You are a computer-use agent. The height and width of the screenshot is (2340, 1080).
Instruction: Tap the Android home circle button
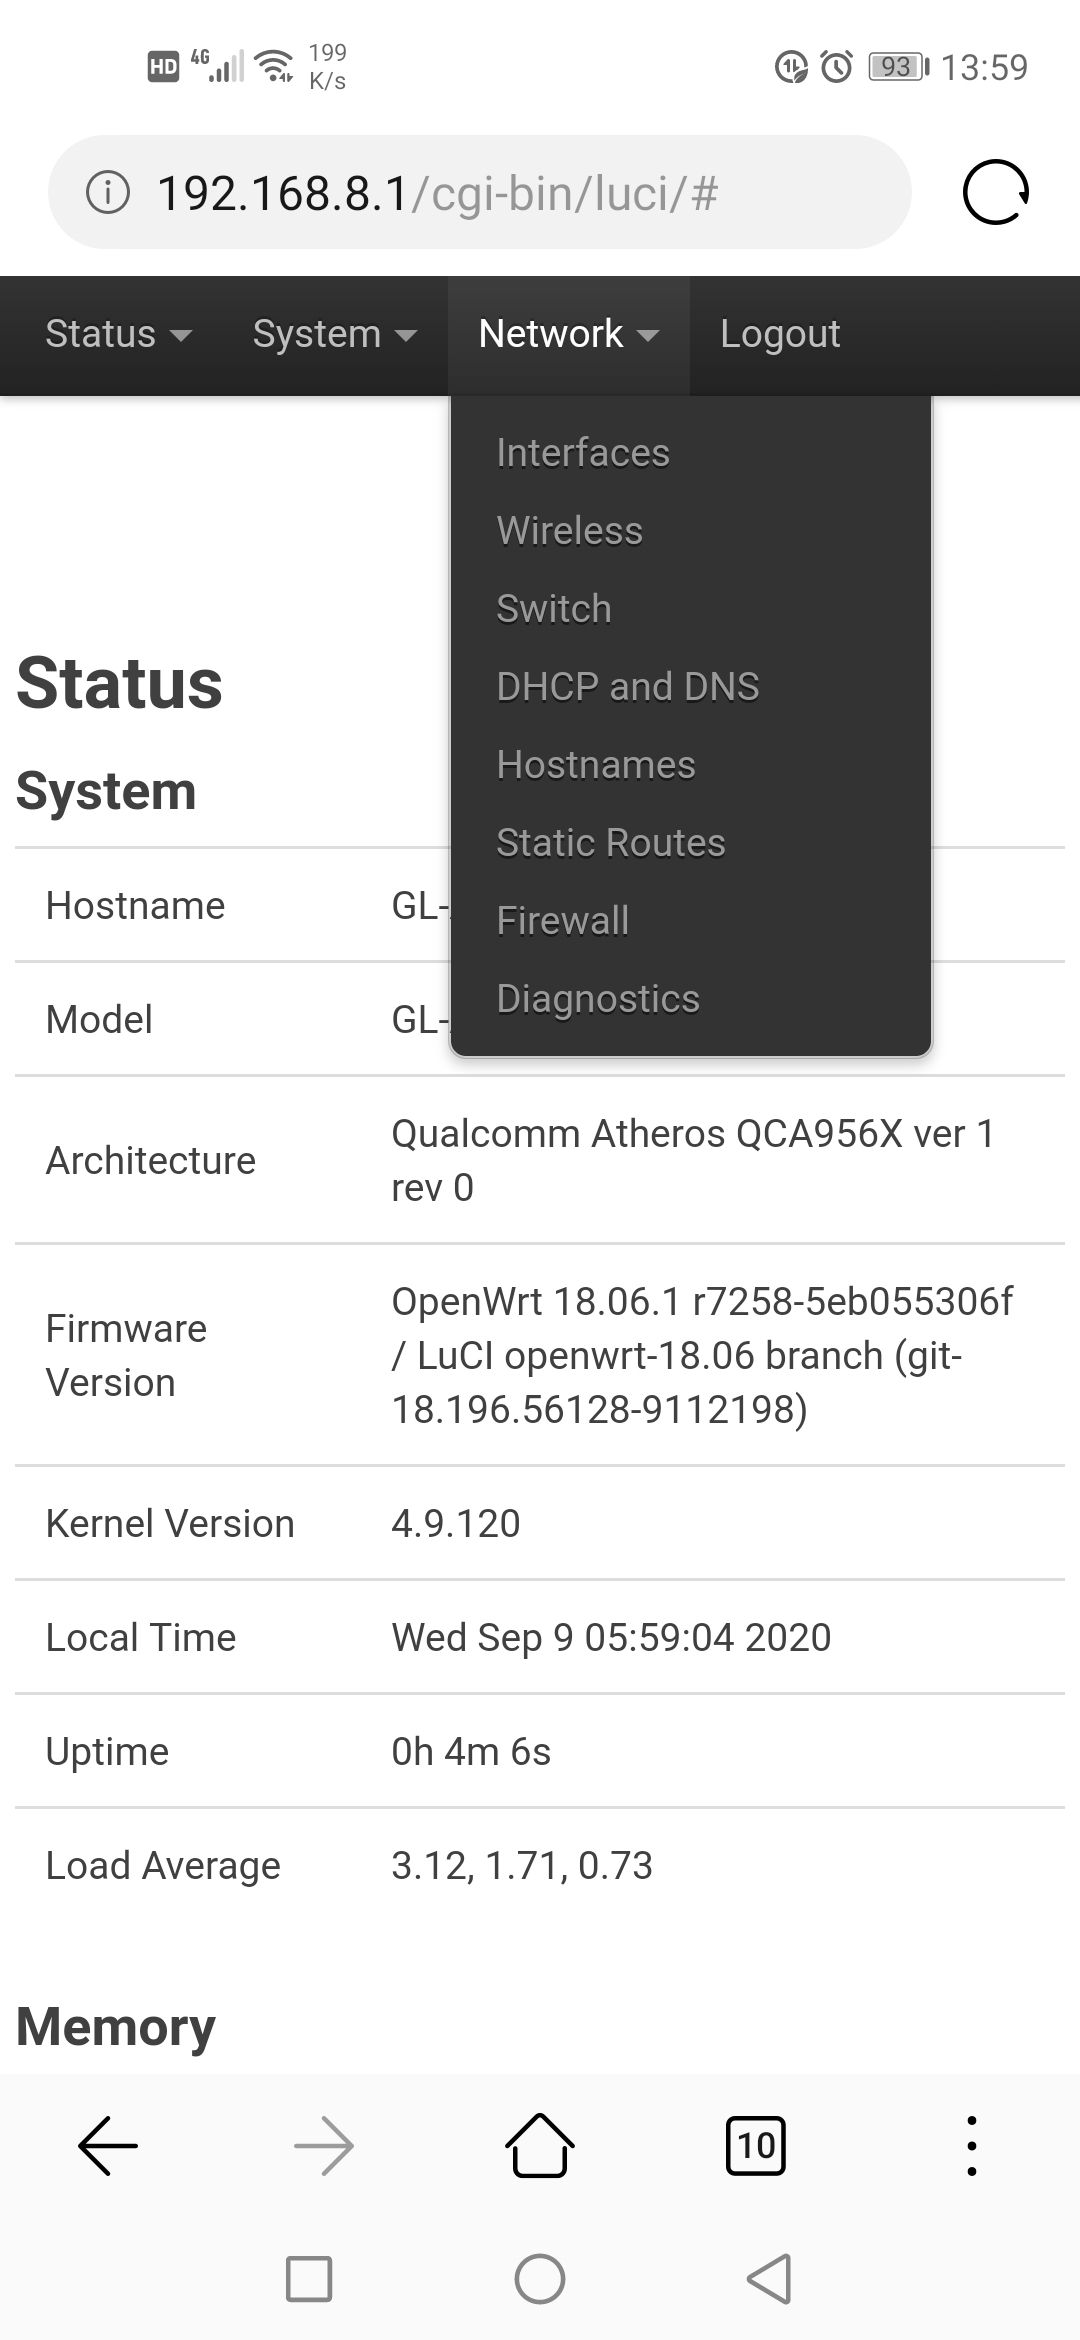(x=540, y=2279)
